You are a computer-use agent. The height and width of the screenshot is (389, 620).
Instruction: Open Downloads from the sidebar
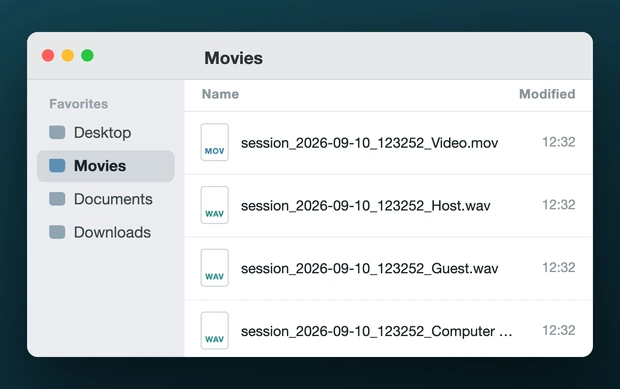tap(106, 232)
